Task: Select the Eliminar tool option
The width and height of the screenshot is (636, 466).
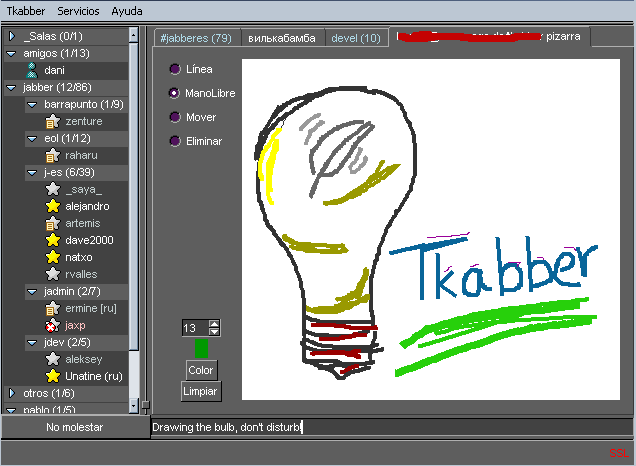Action: (175, 141)
